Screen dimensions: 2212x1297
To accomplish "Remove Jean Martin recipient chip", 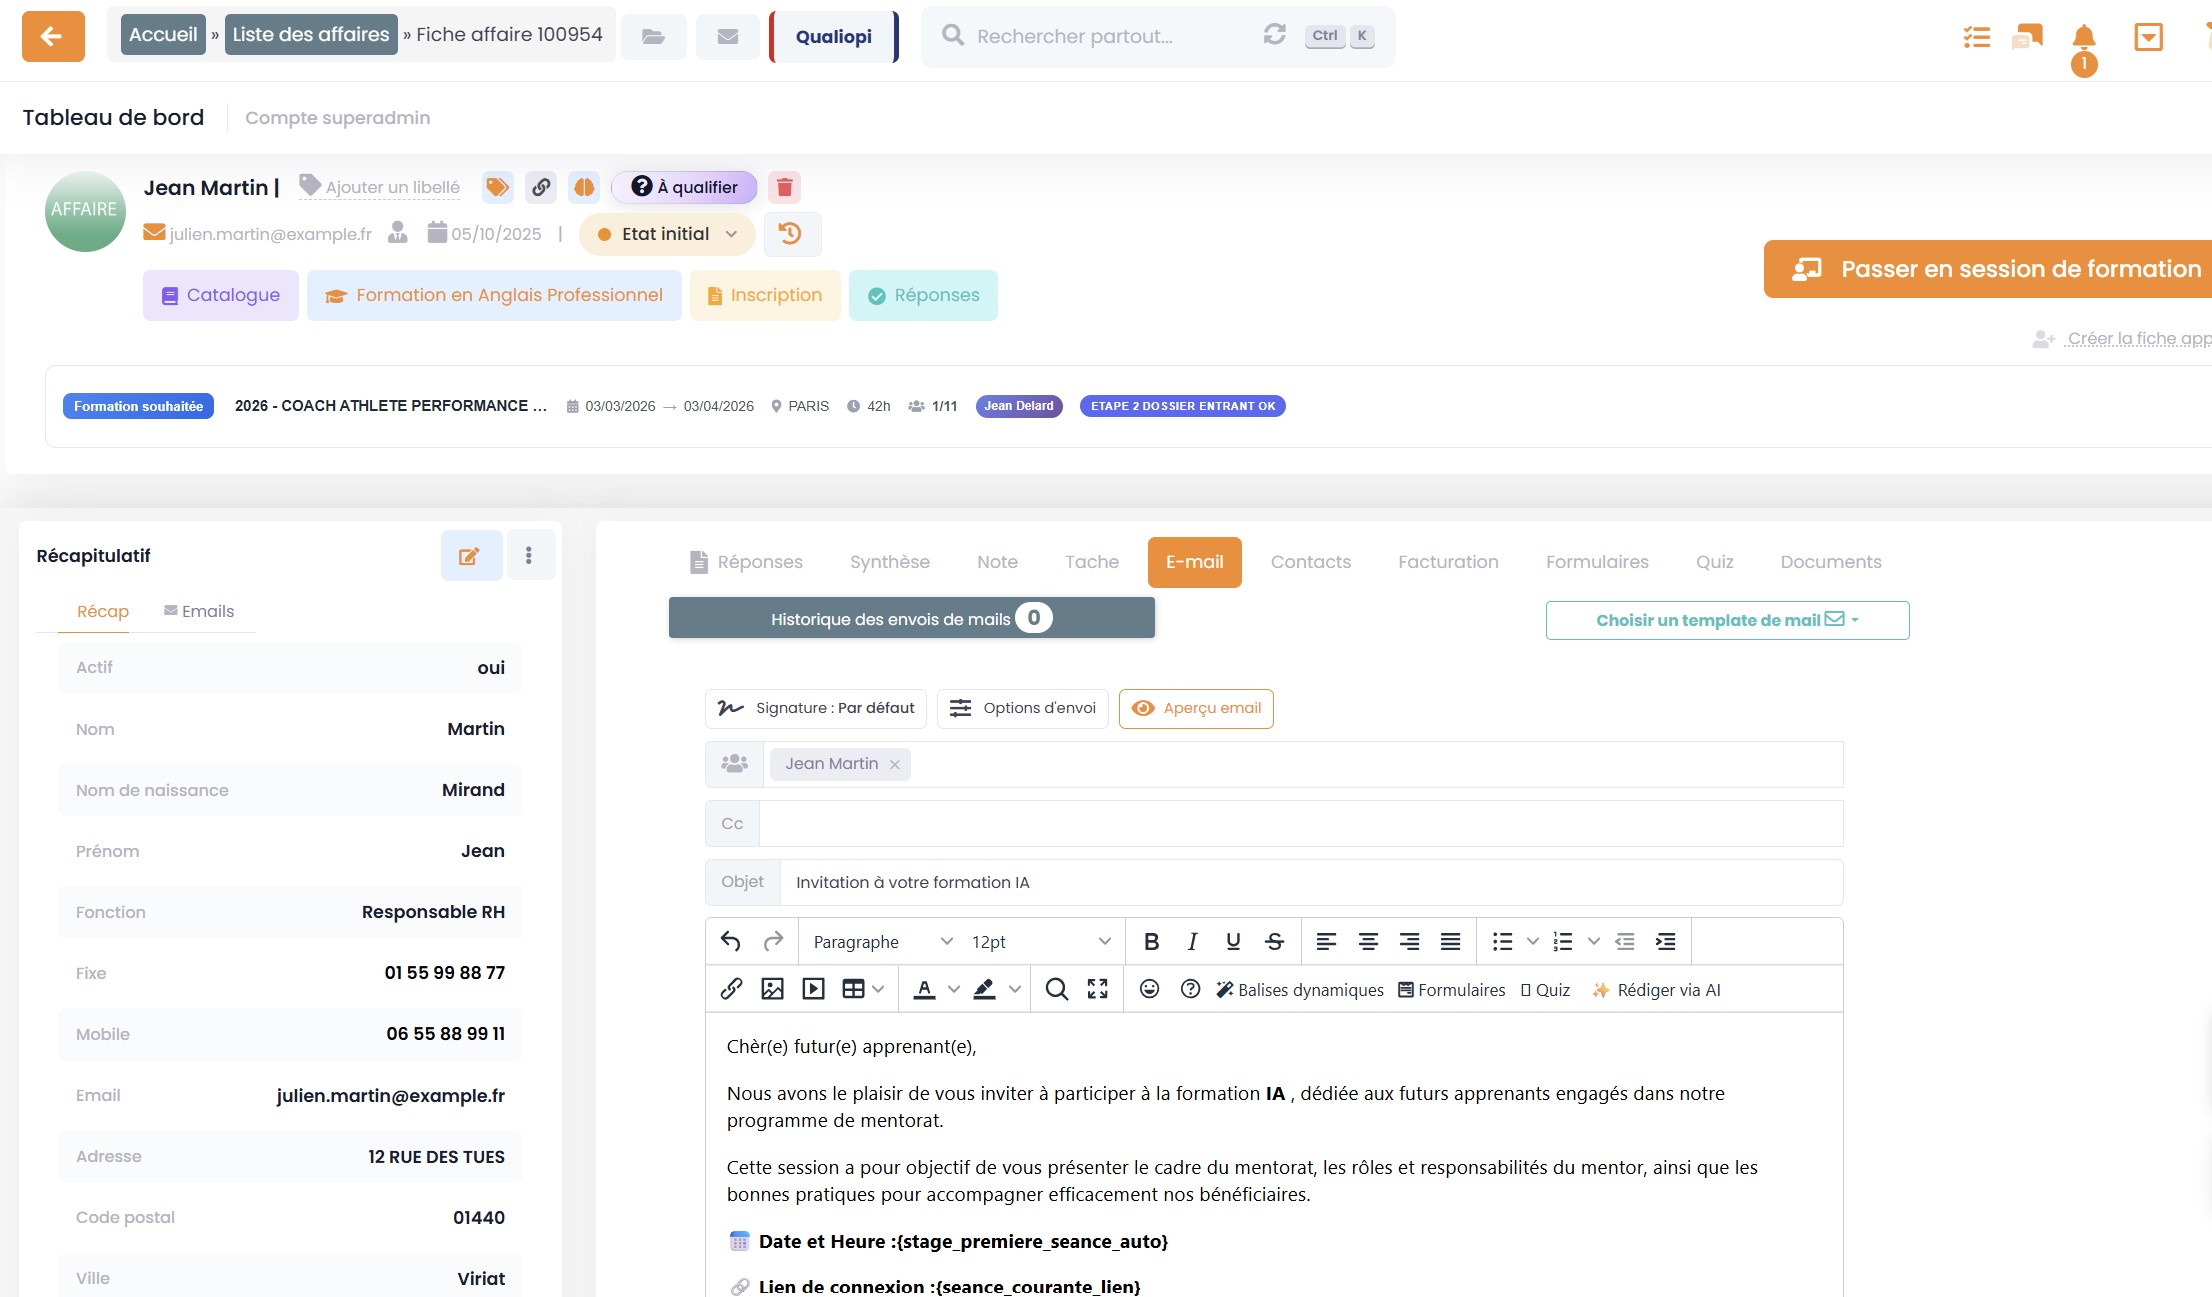I will [895, 765].
